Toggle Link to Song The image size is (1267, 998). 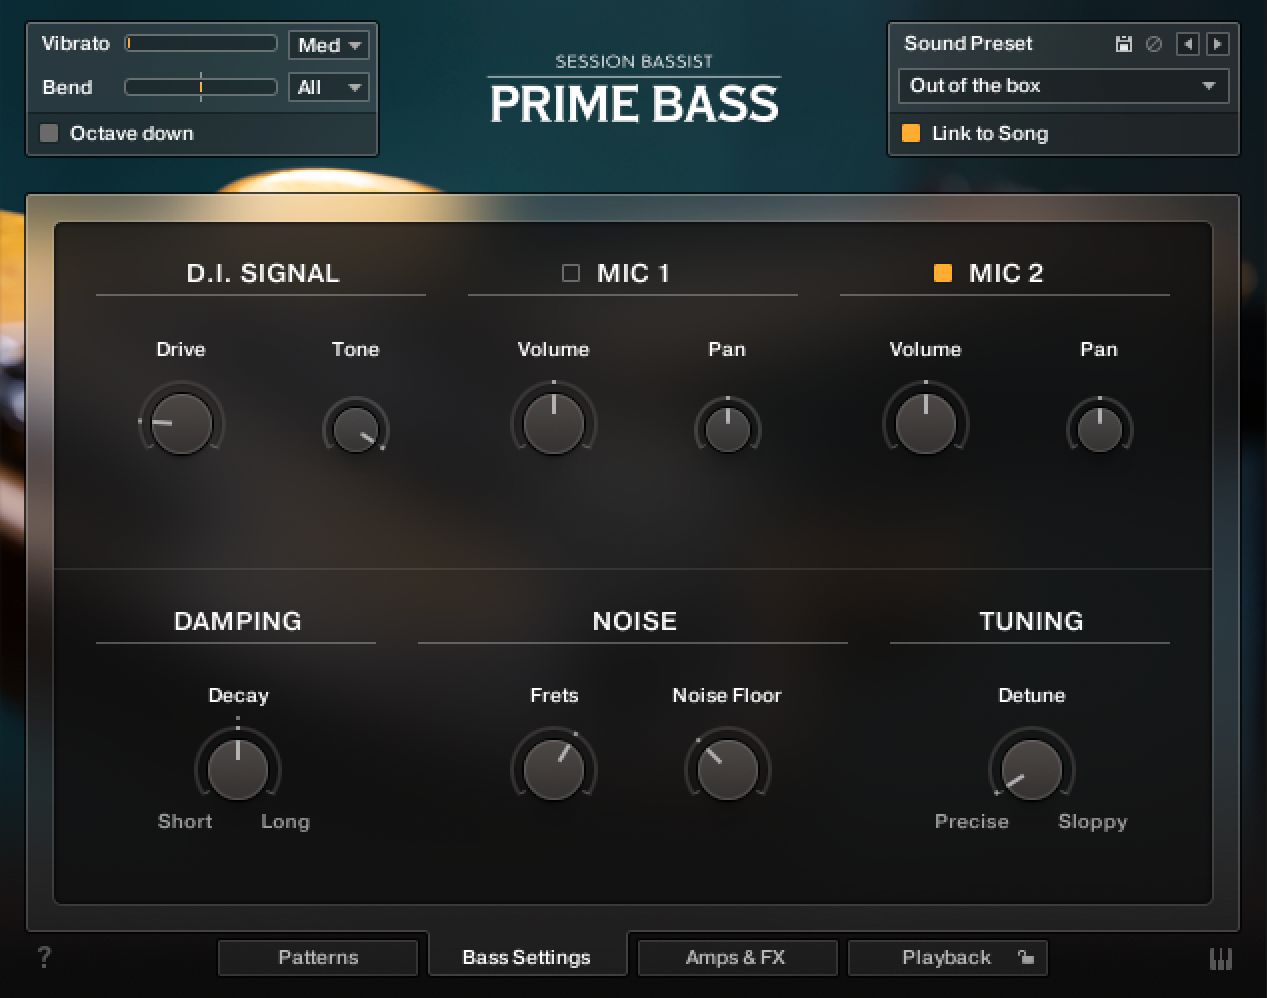911,133
